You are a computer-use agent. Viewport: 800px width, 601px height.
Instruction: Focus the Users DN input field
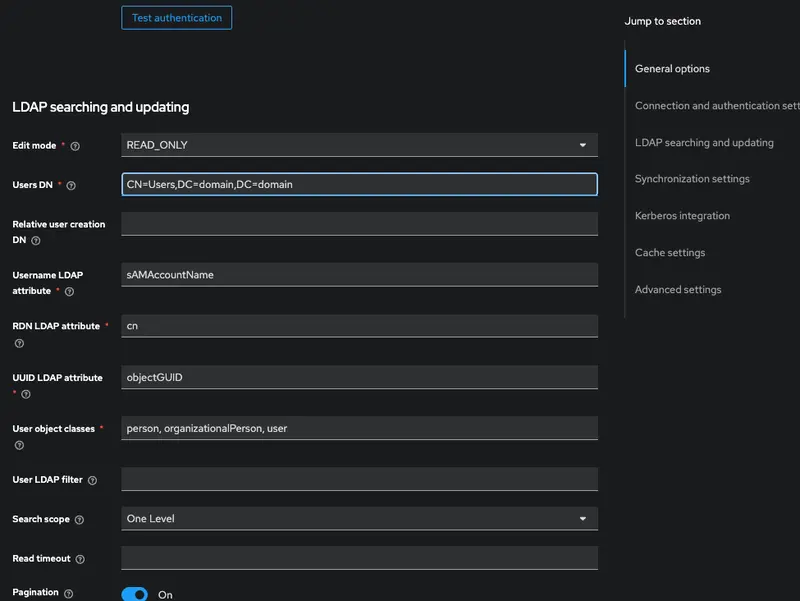pyautogui.click(x=359, y=184)
